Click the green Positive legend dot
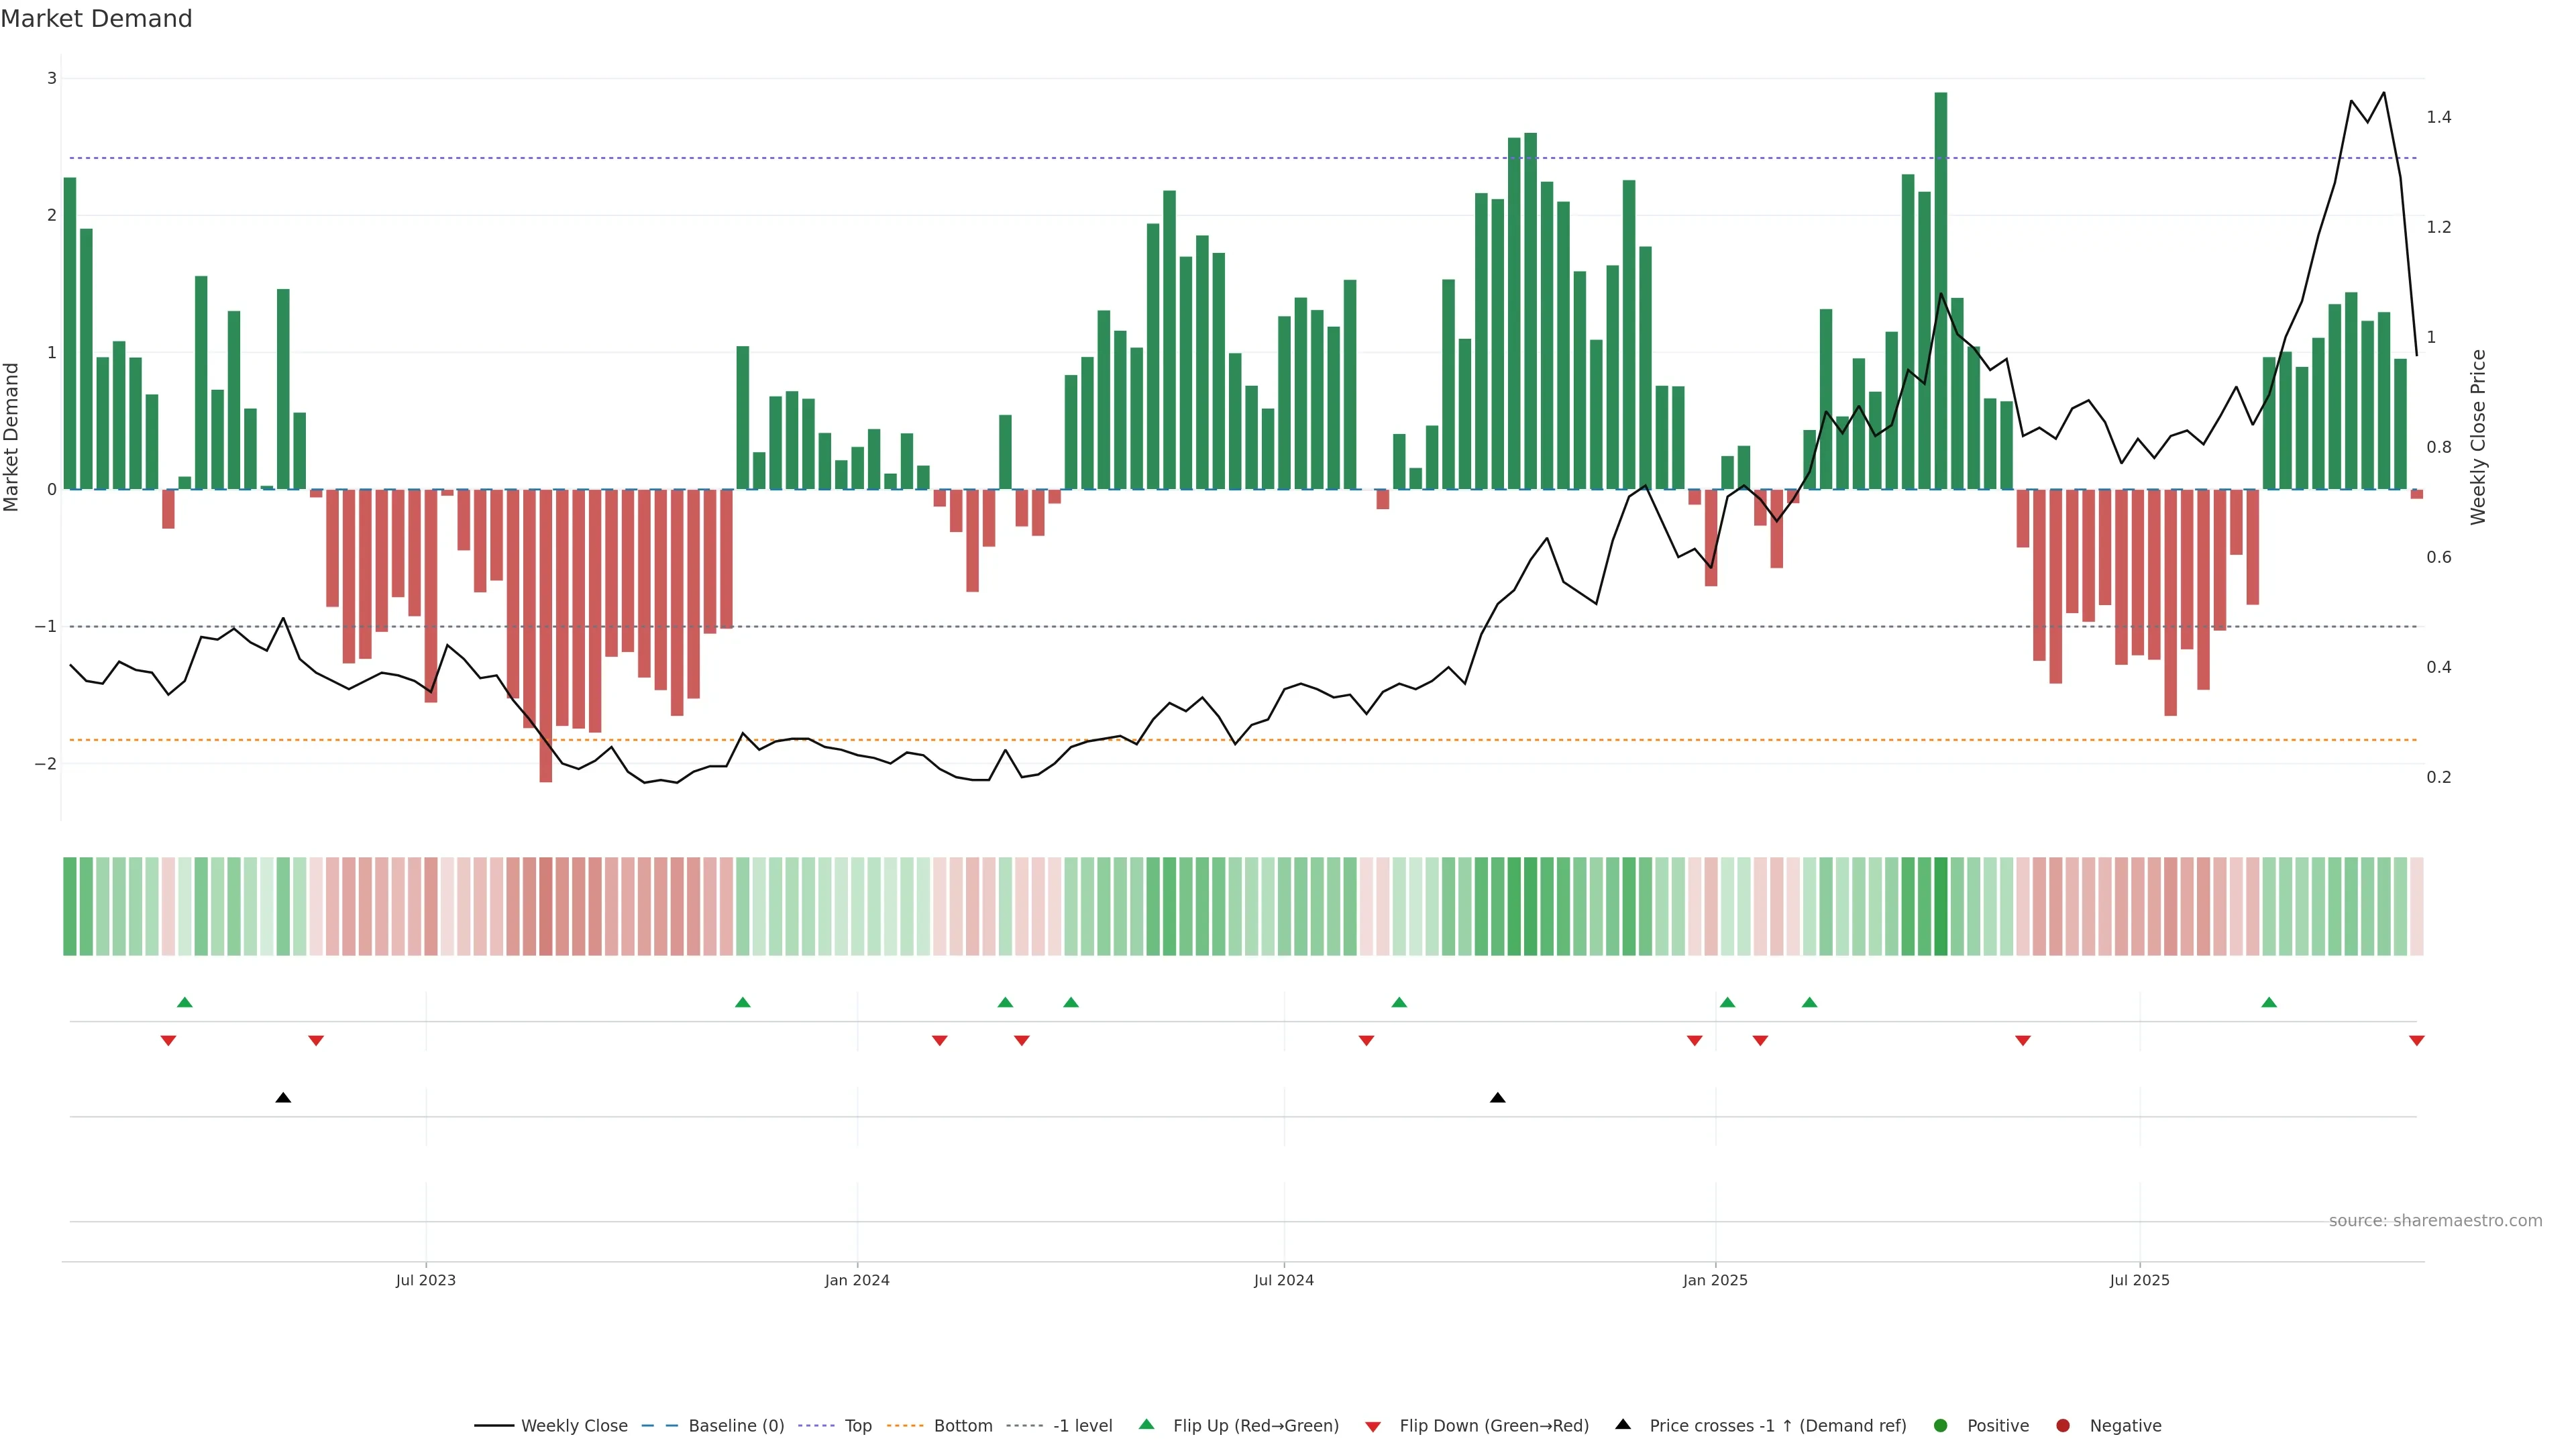Image resolution: width=2576 pixels, height=1449 pixels. [1941, 1426]
